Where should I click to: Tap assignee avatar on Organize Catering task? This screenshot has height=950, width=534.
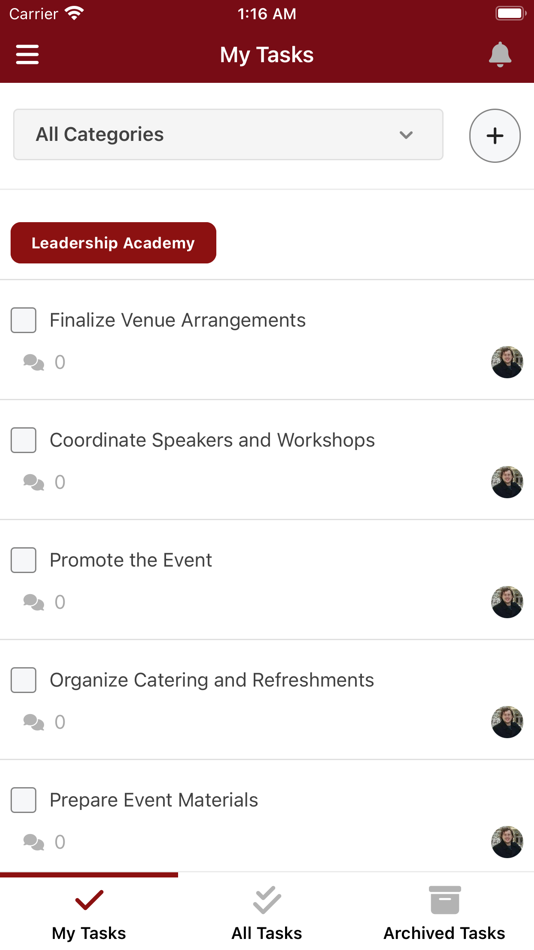tap(507, 722)
